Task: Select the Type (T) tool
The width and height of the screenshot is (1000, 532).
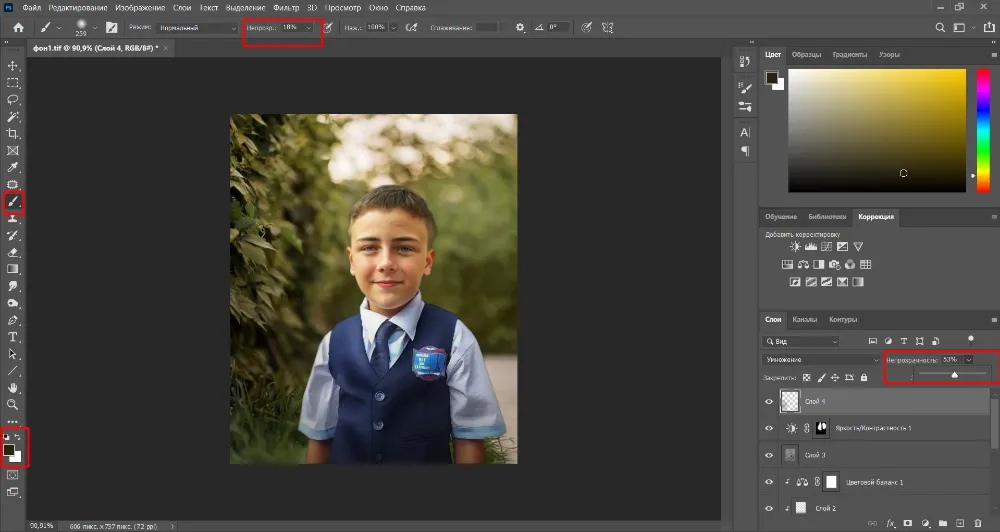Action: [x=14, y=337]
